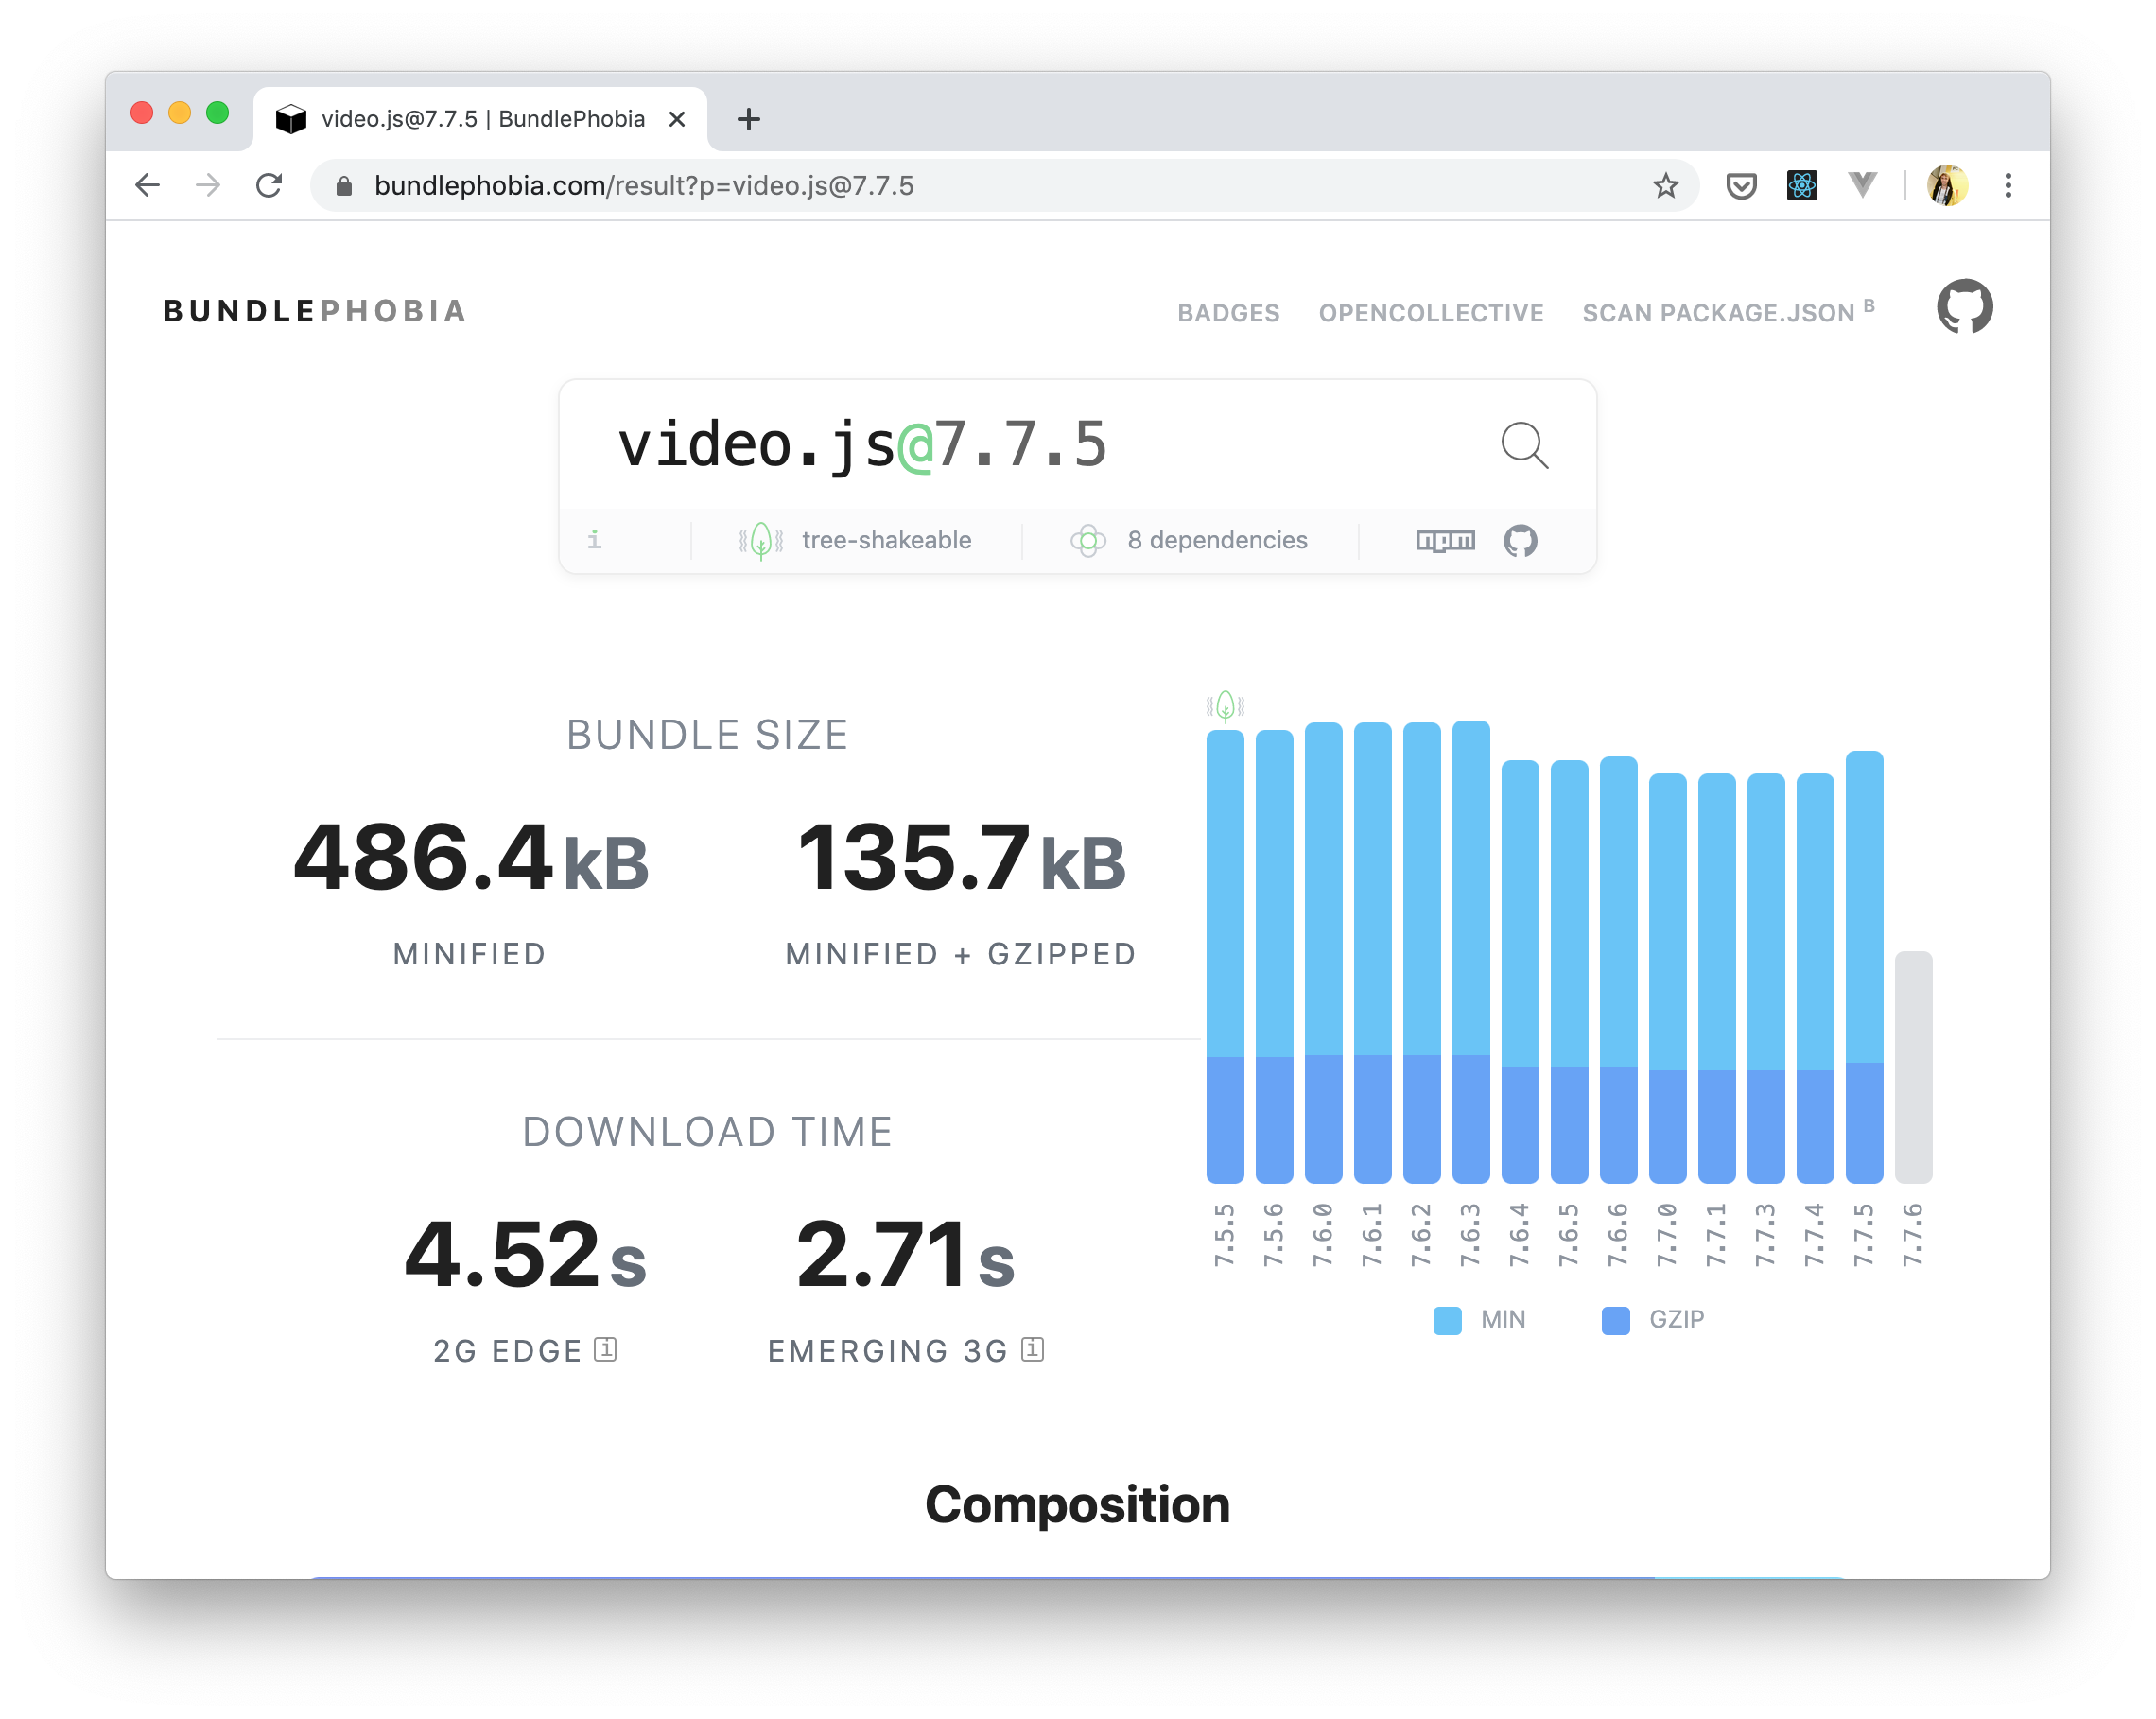Screen dimensions: 2156x1719
Task: Click the DOWNLOAD TIME heading
Action: click(707, 1132)
